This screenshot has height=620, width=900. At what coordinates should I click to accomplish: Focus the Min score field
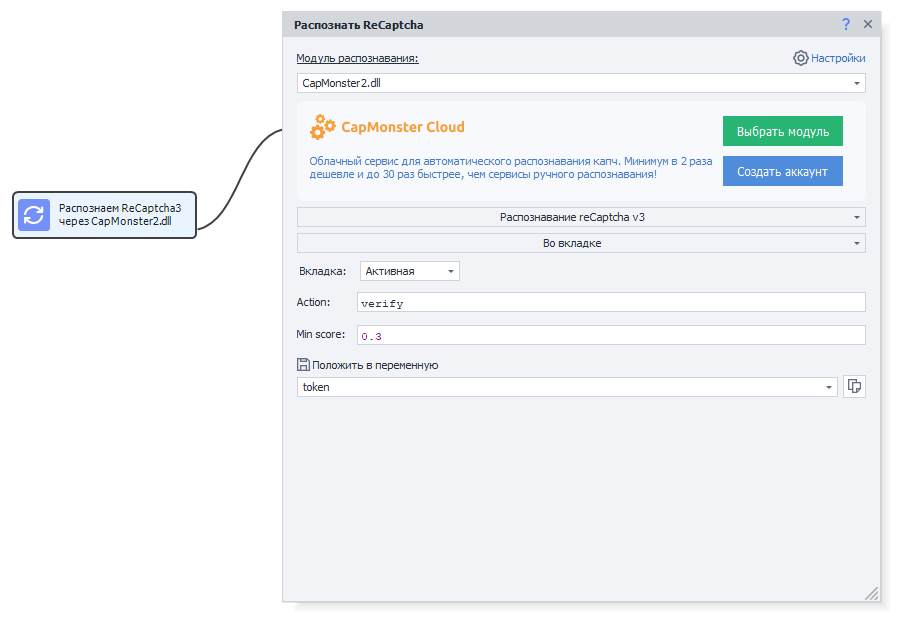(x=610, y=335)
